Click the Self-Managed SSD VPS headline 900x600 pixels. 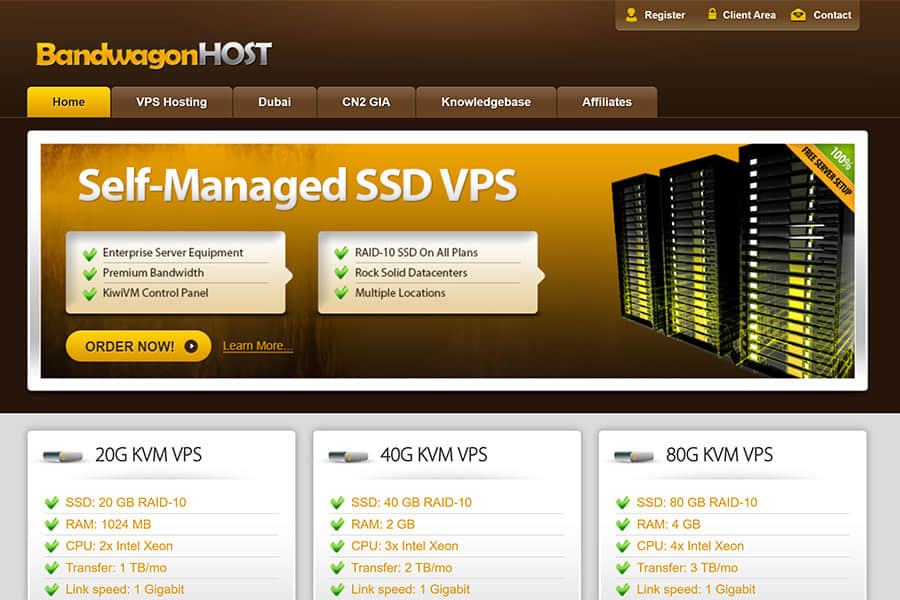click(x=297, y=185)
